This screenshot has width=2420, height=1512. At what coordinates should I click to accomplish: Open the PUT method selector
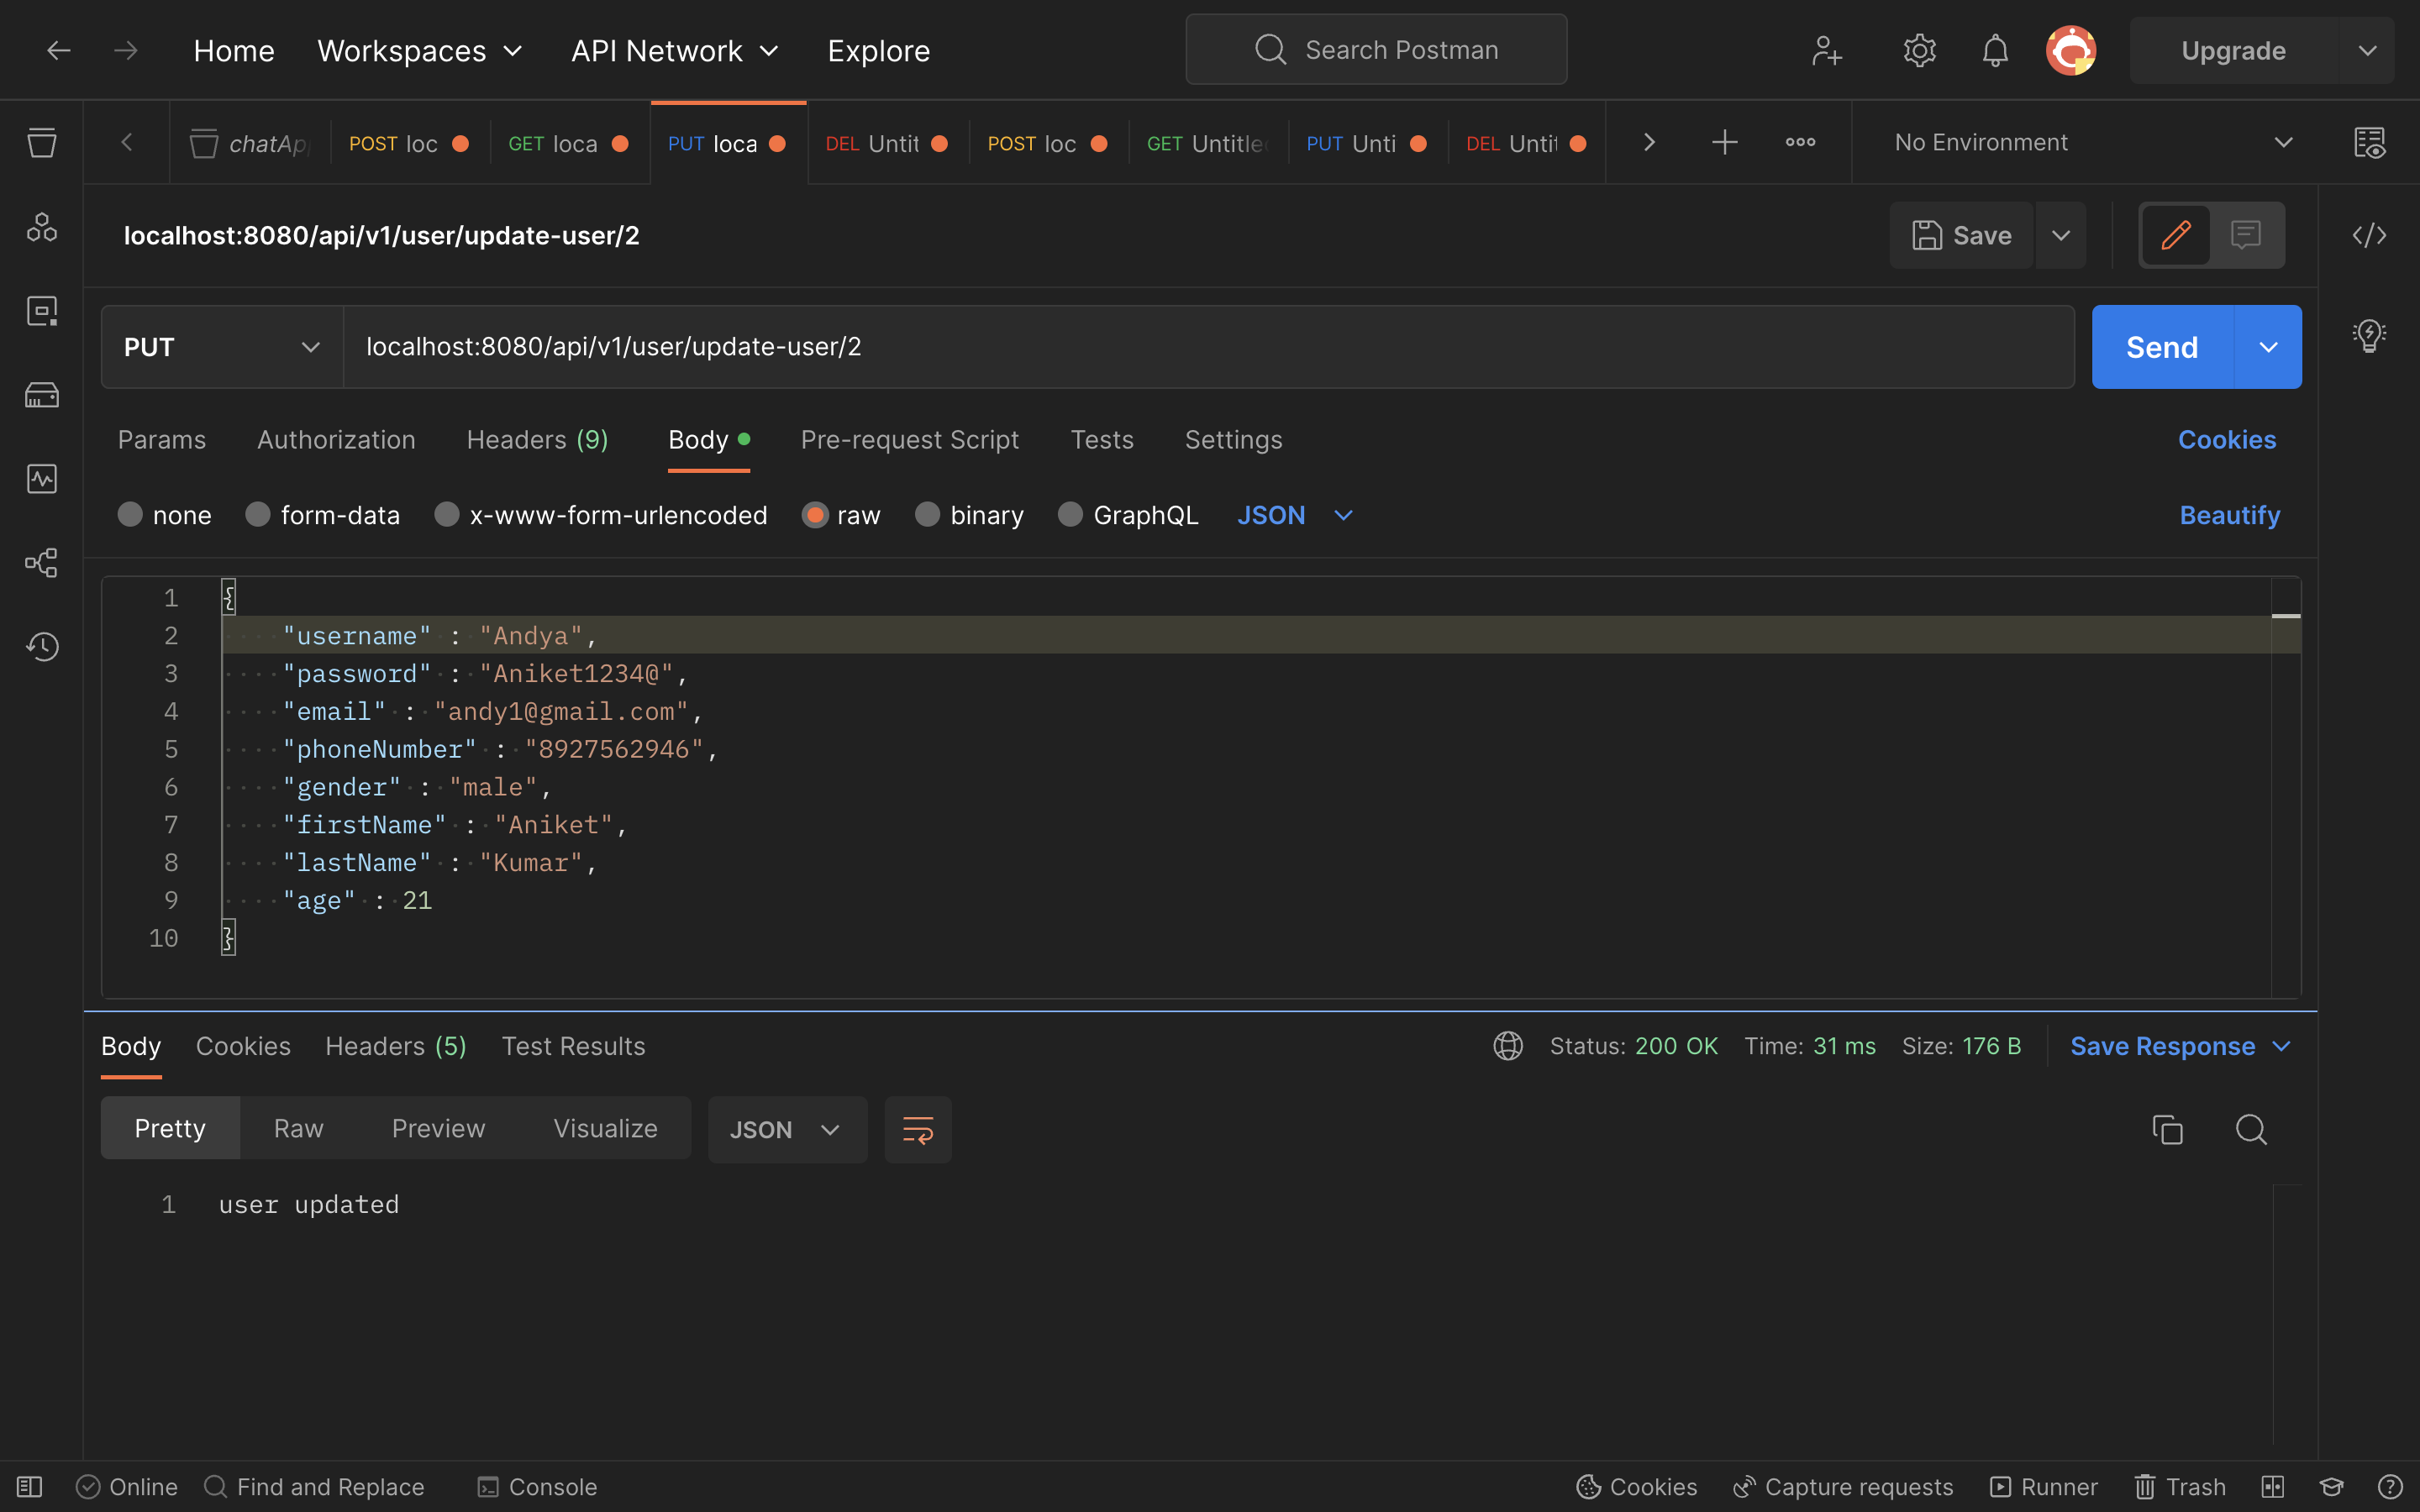pyautogui.click(x=220, y=346)
